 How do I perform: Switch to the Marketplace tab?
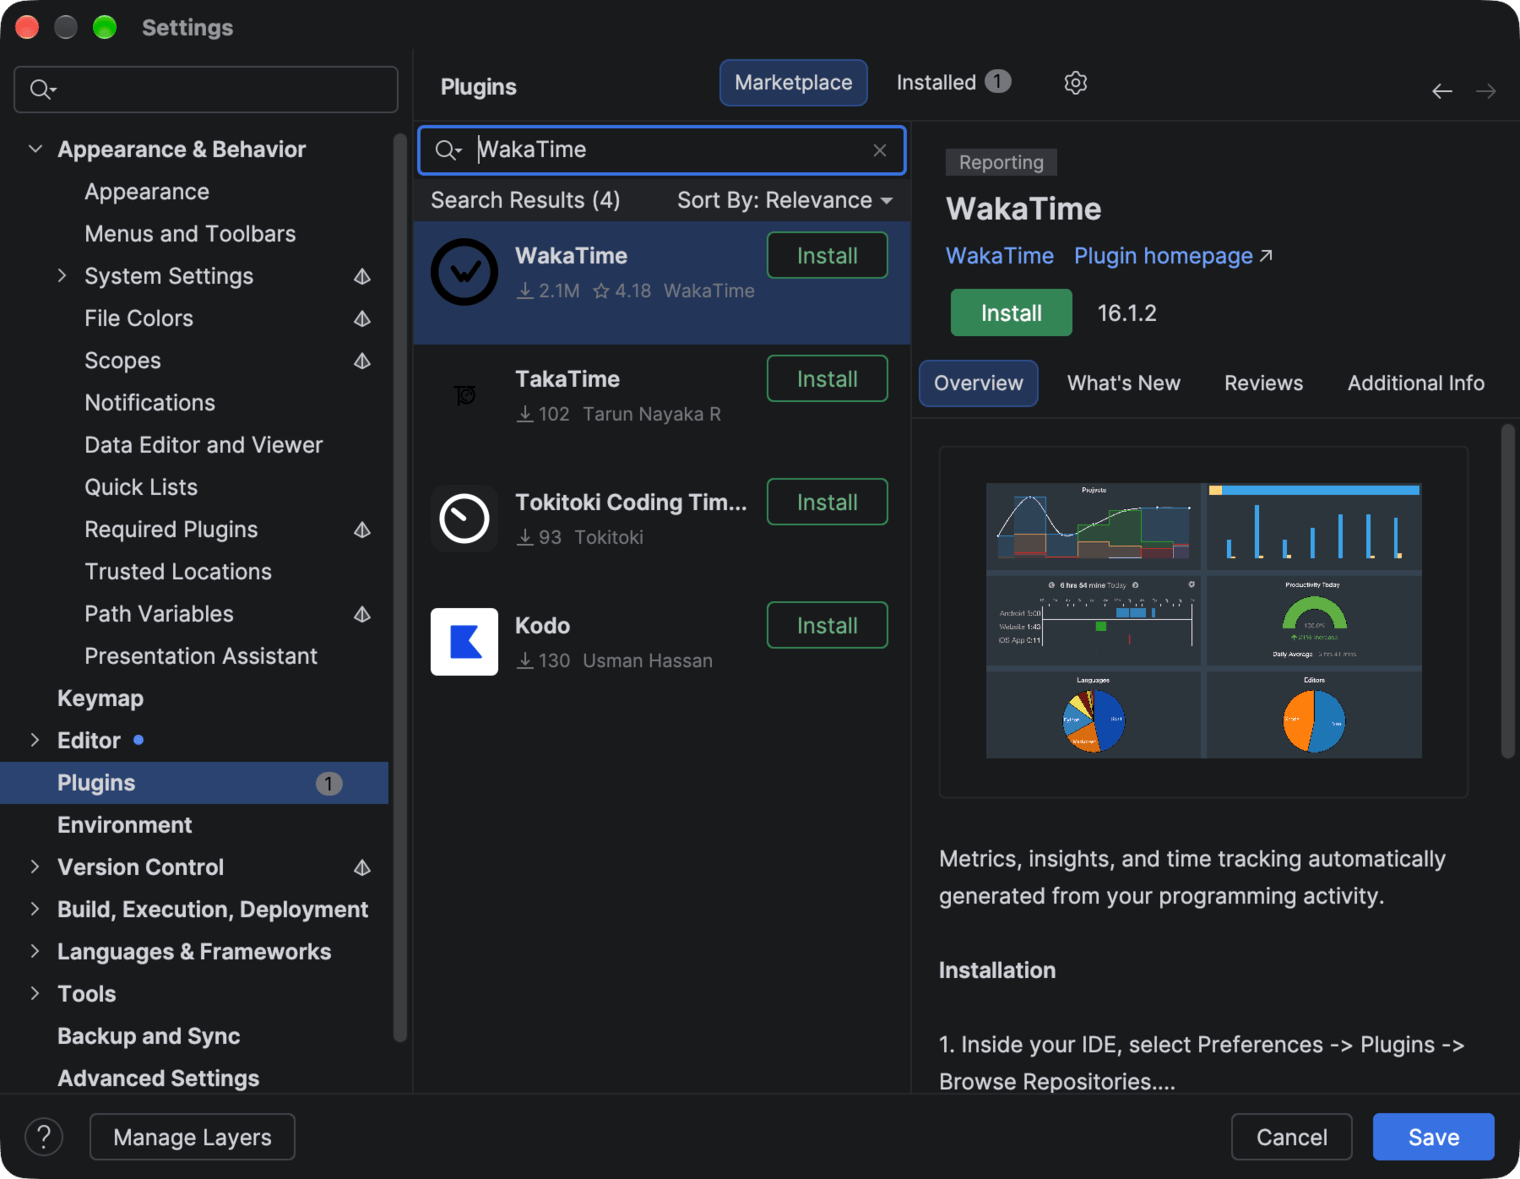[x=793, y=83]
